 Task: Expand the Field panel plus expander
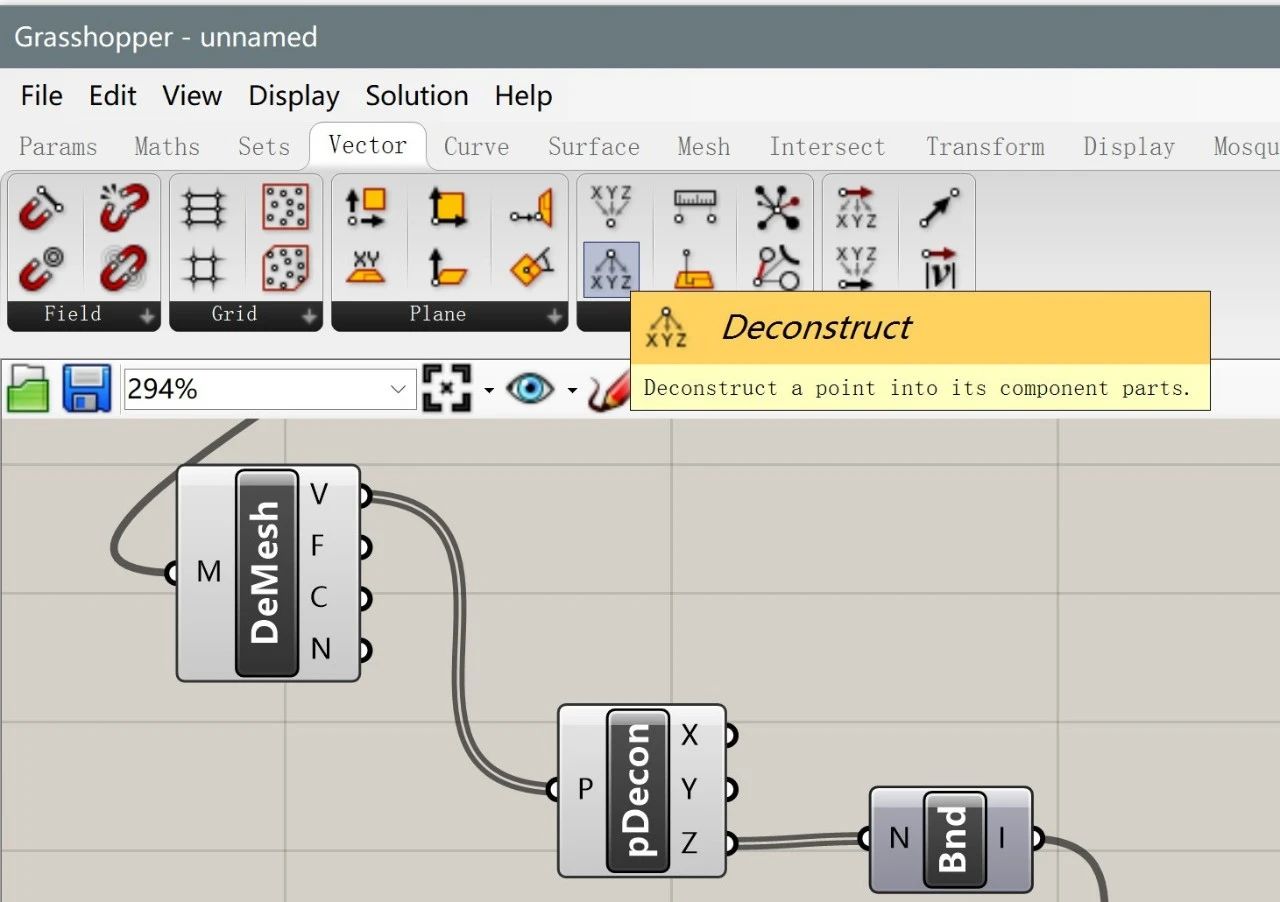click(148, 316)
